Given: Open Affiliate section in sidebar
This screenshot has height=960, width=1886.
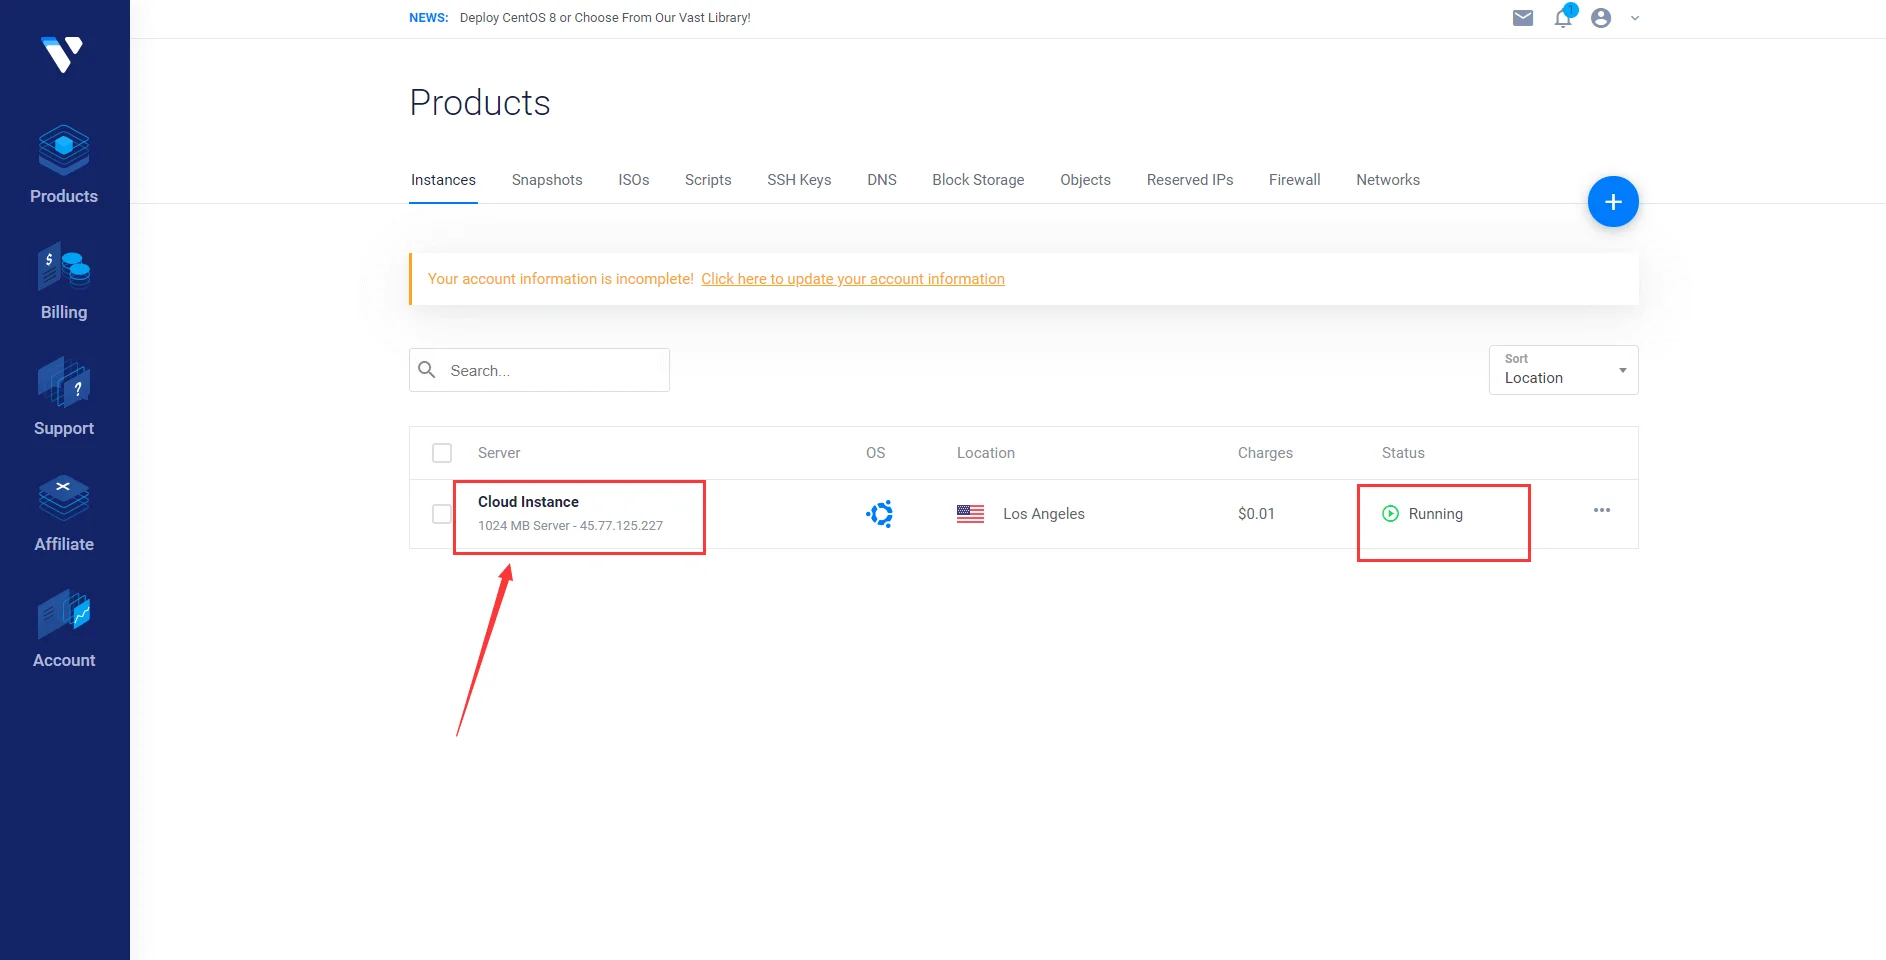Looking at the screenshot, I should pos(64,513).
